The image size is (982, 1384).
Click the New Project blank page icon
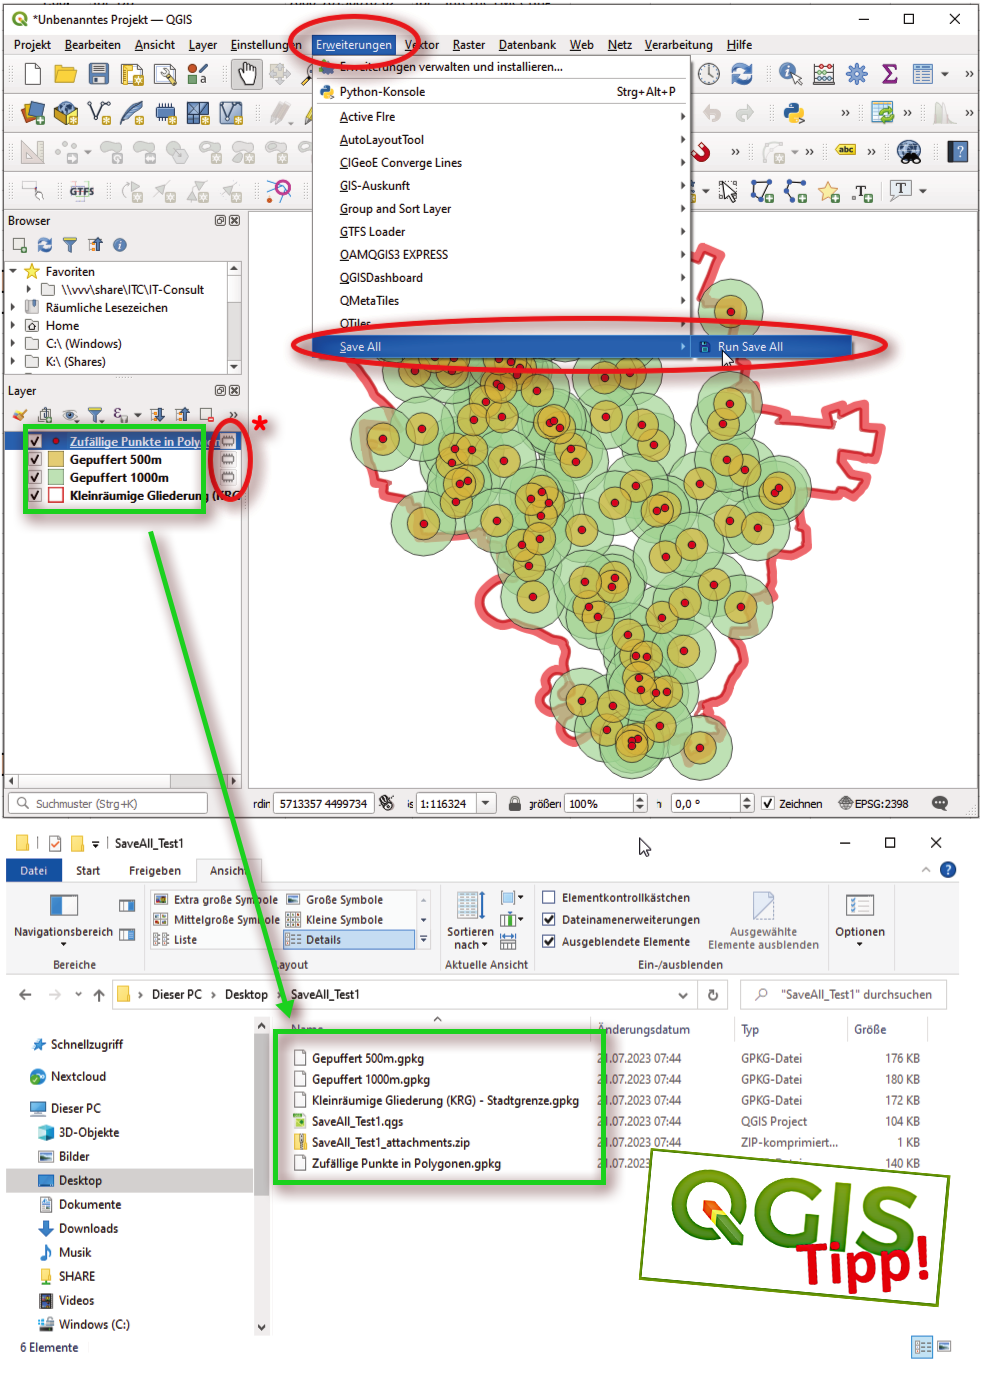click(x=32, y=74)
